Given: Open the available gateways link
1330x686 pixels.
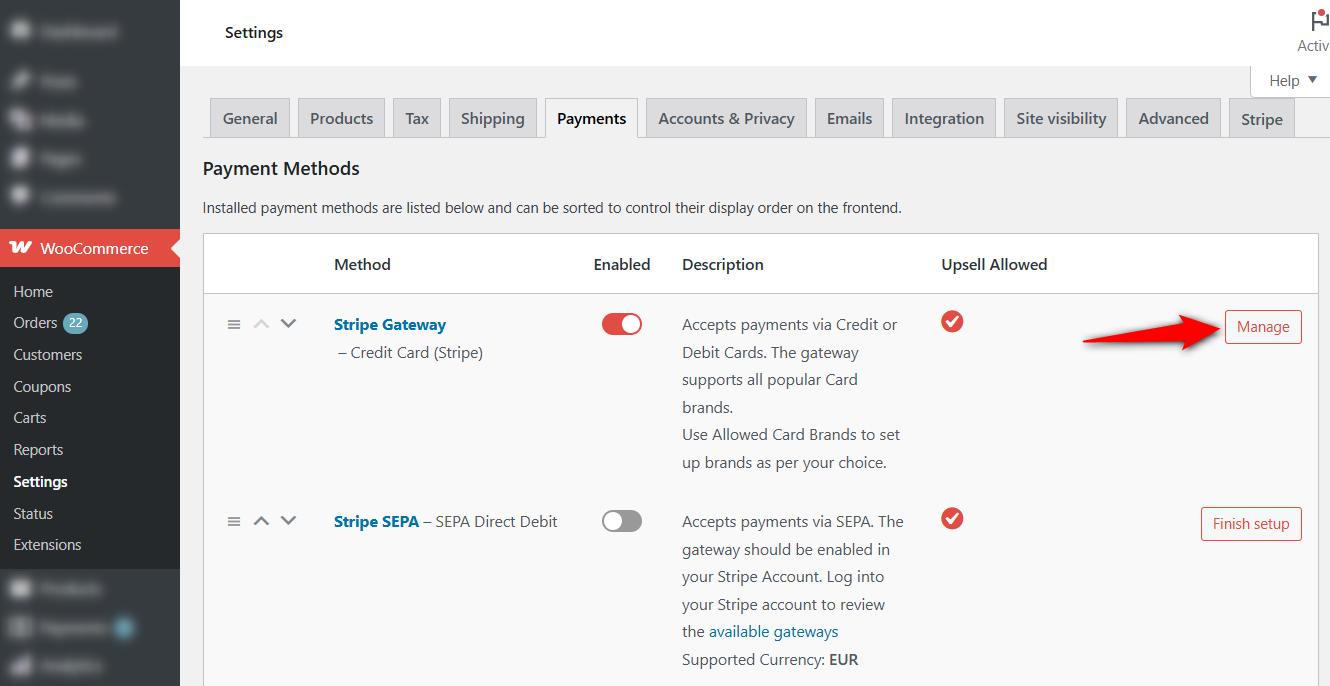Looking at the screenshot, I should click(774, 632).
